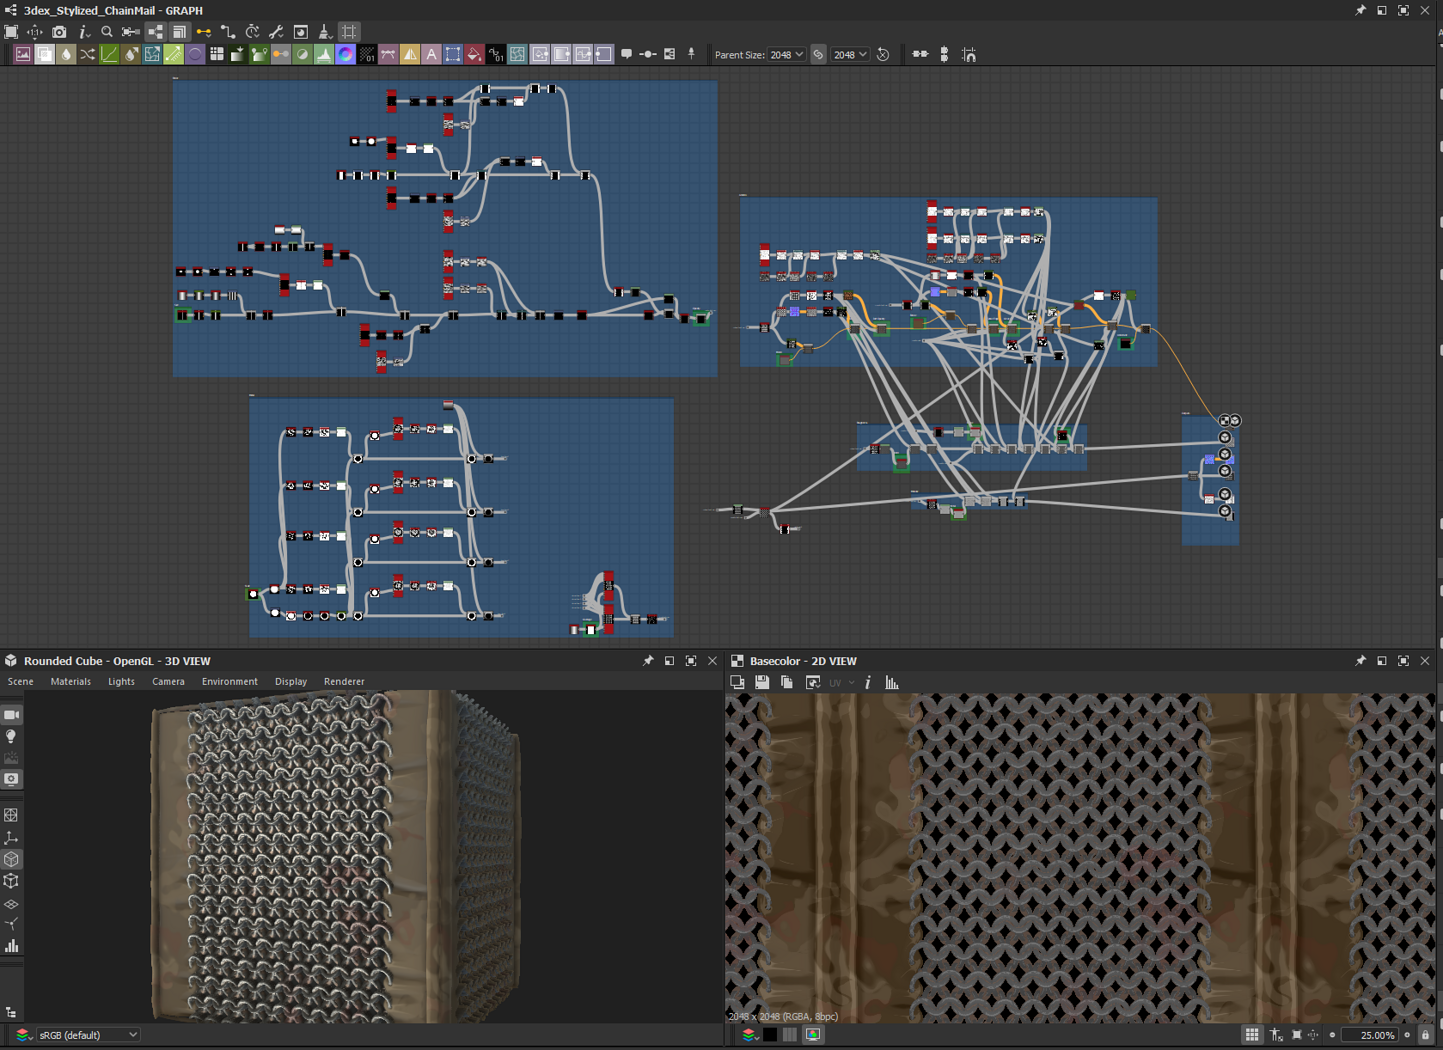Copy the 2D View image to clipboard
The height and width of the screenshot is (1050, 1443).
[x=787, y=683]
